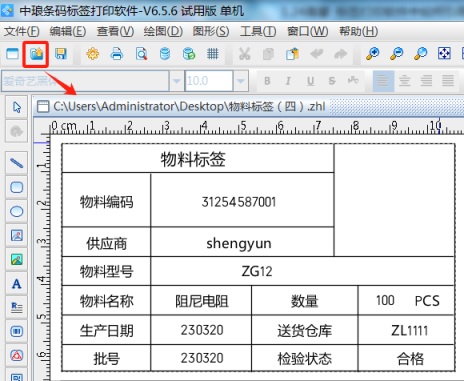
Task: Zoom out with minus magnifier
Action: point(396,54)
